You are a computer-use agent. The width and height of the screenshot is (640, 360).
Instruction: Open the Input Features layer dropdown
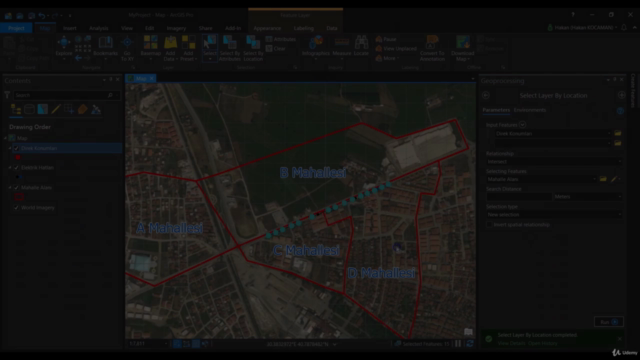click(x=553, y=133)
